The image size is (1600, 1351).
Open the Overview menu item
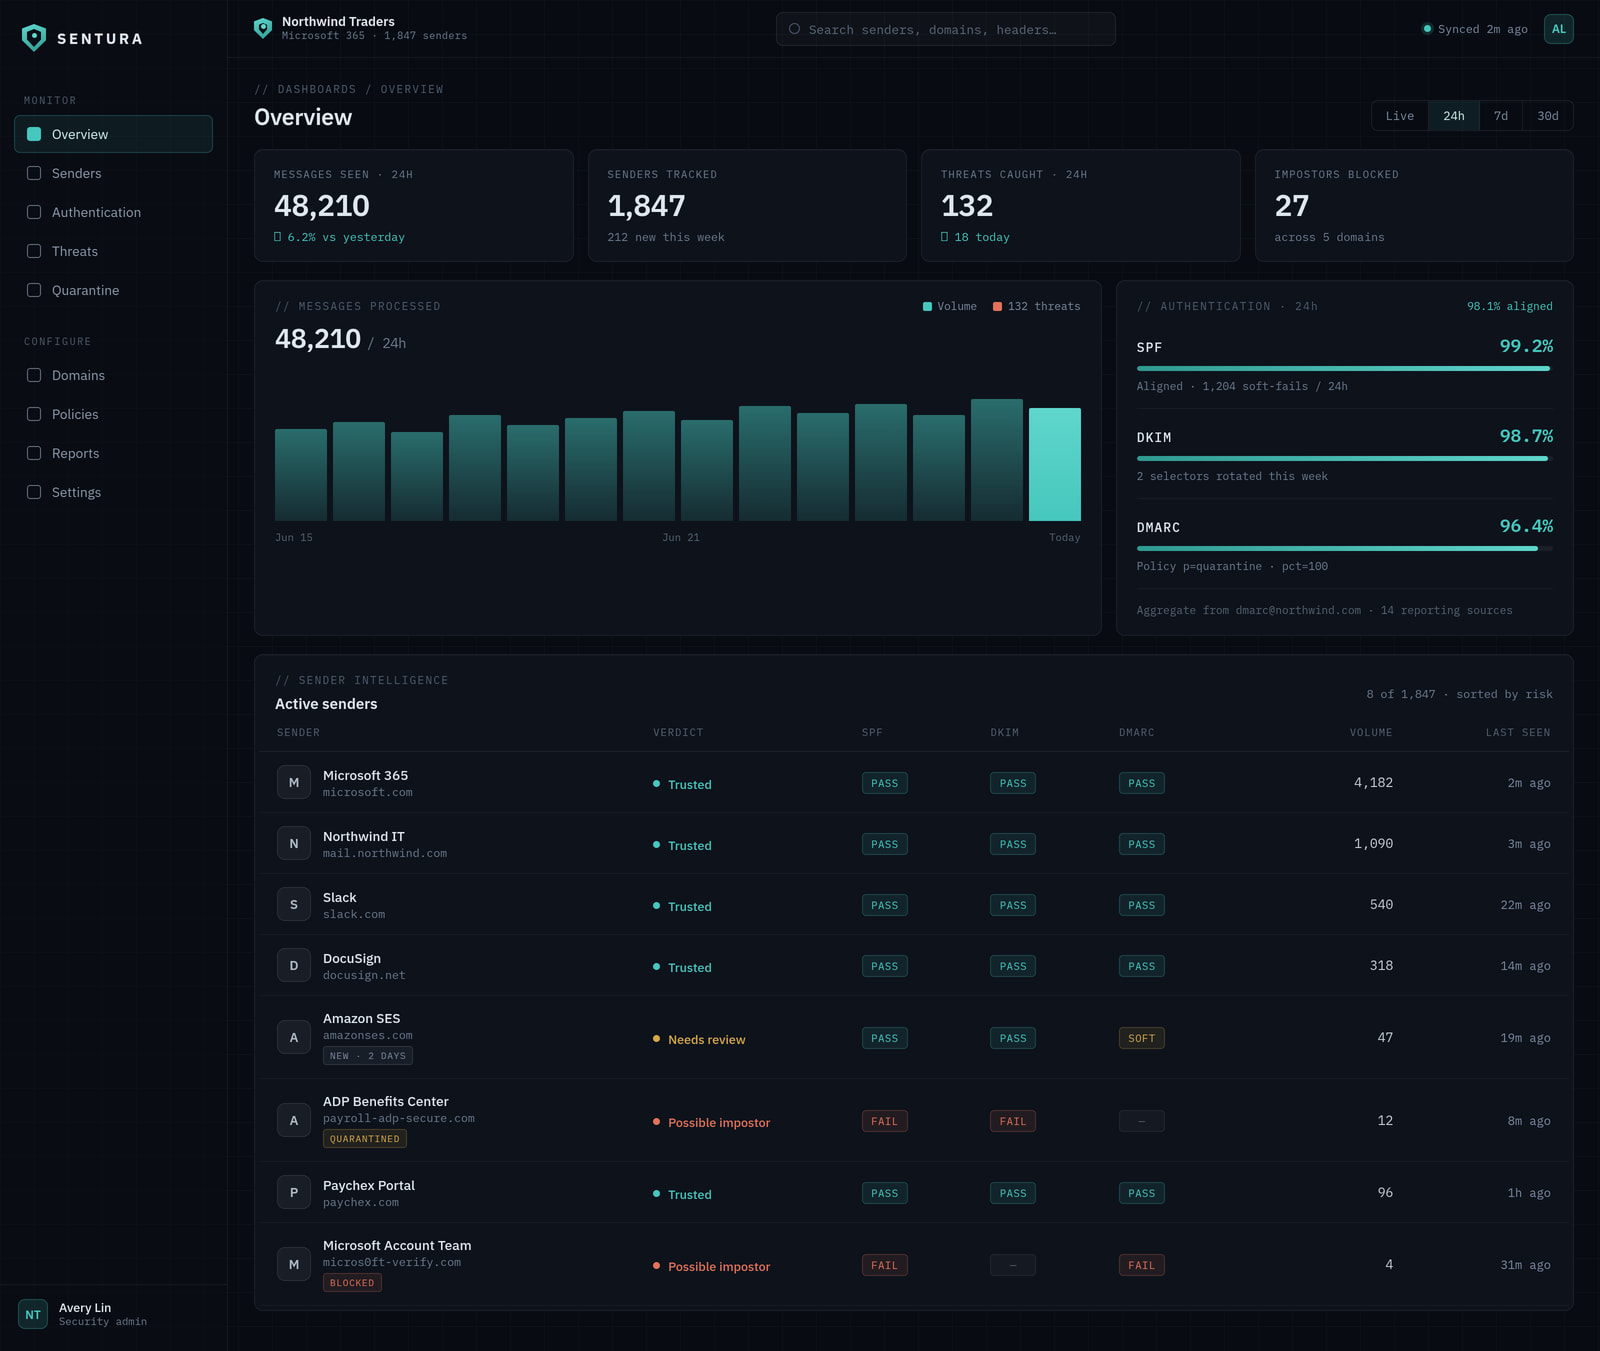(x=113, y=134)
